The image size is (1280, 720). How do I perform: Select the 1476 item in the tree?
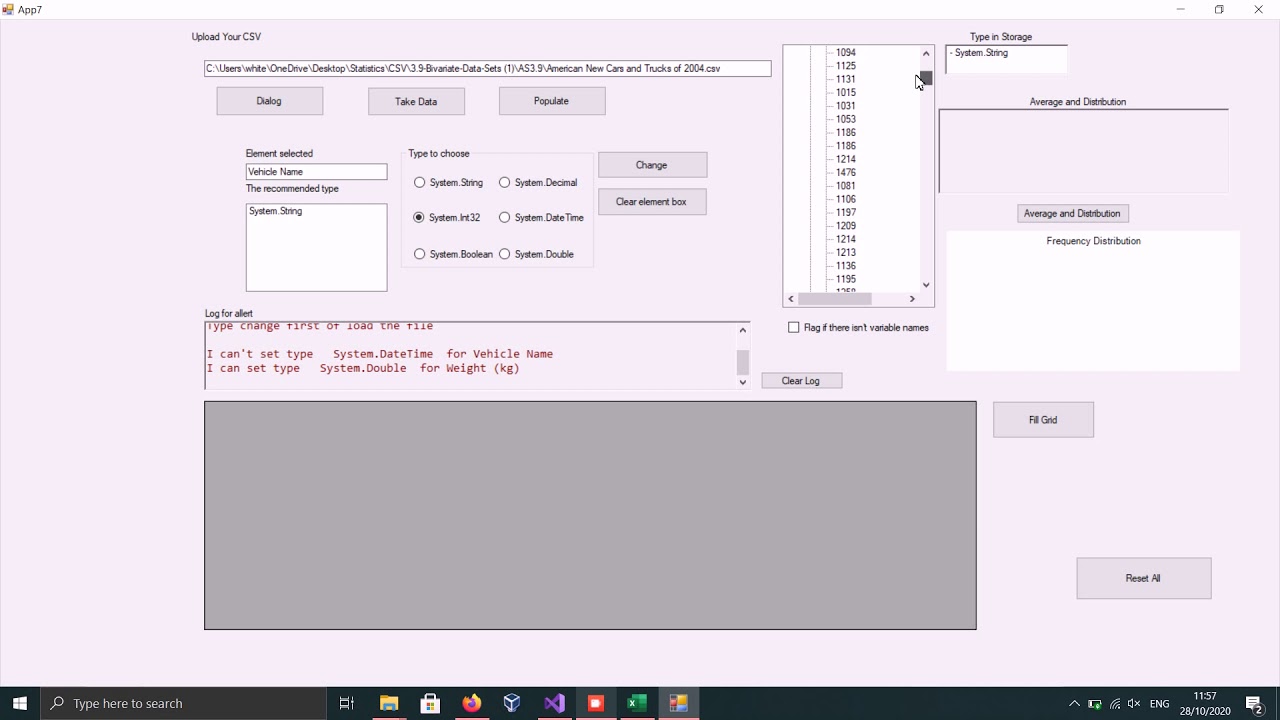pos(846,172)
